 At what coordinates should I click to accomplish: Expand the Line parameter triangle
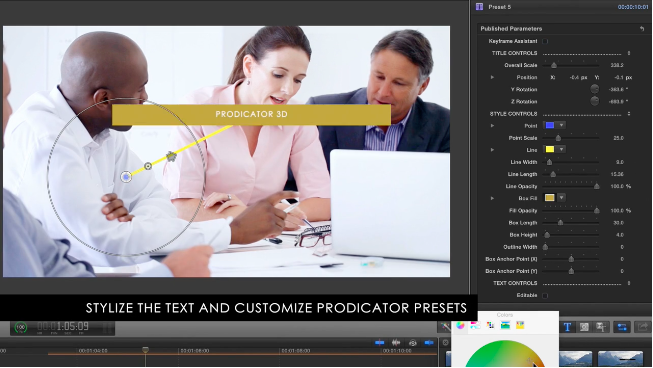click(x=492, y=150)
